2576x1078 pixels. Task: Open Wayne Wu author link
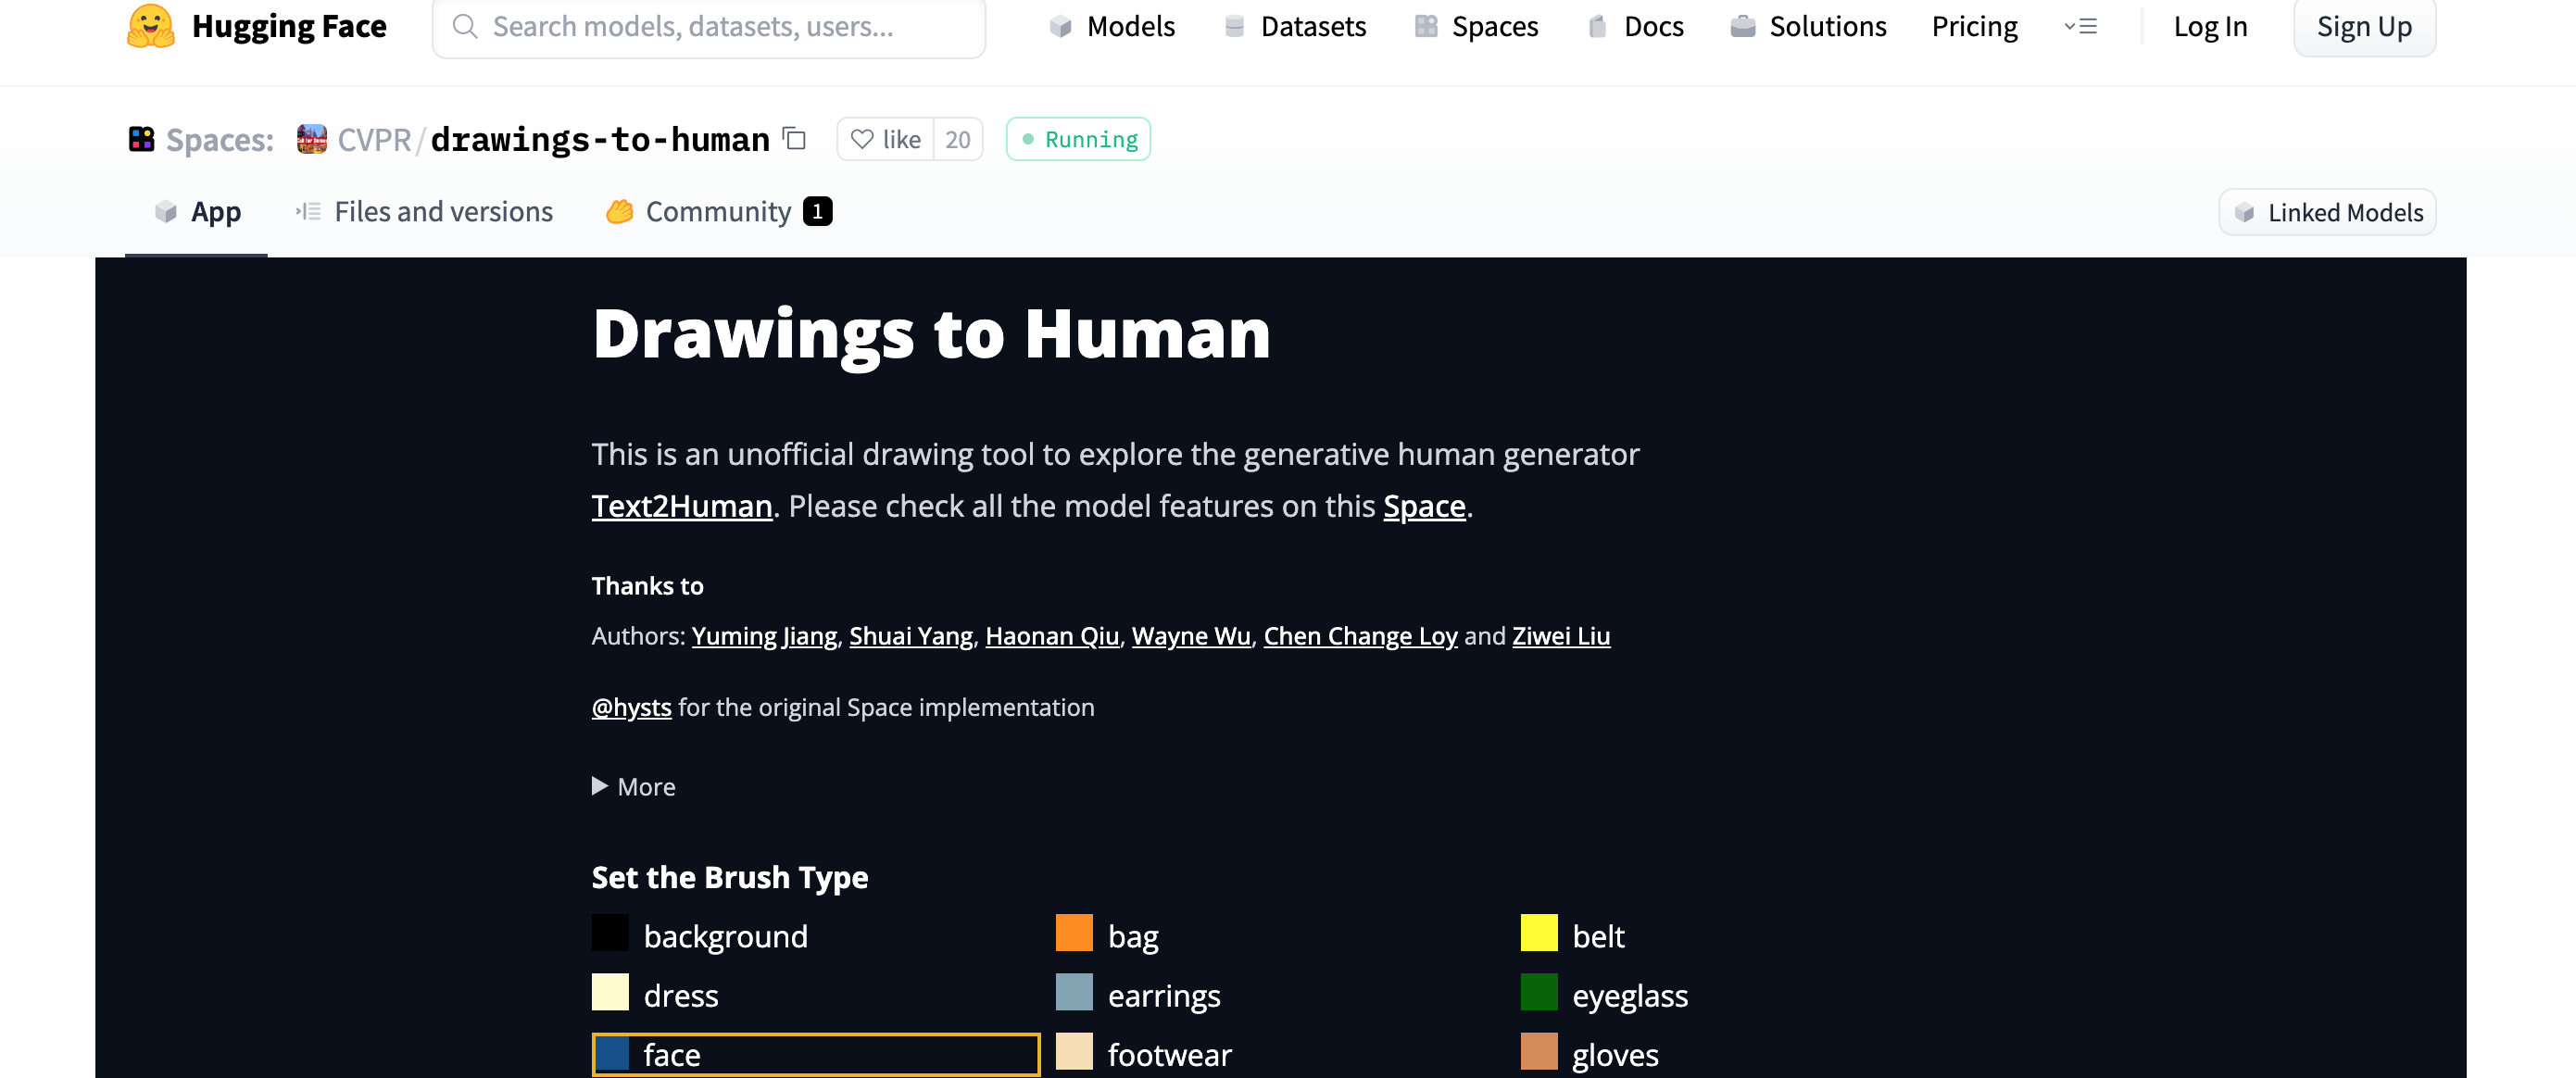pyautogui.click(x=1191, y=636)
